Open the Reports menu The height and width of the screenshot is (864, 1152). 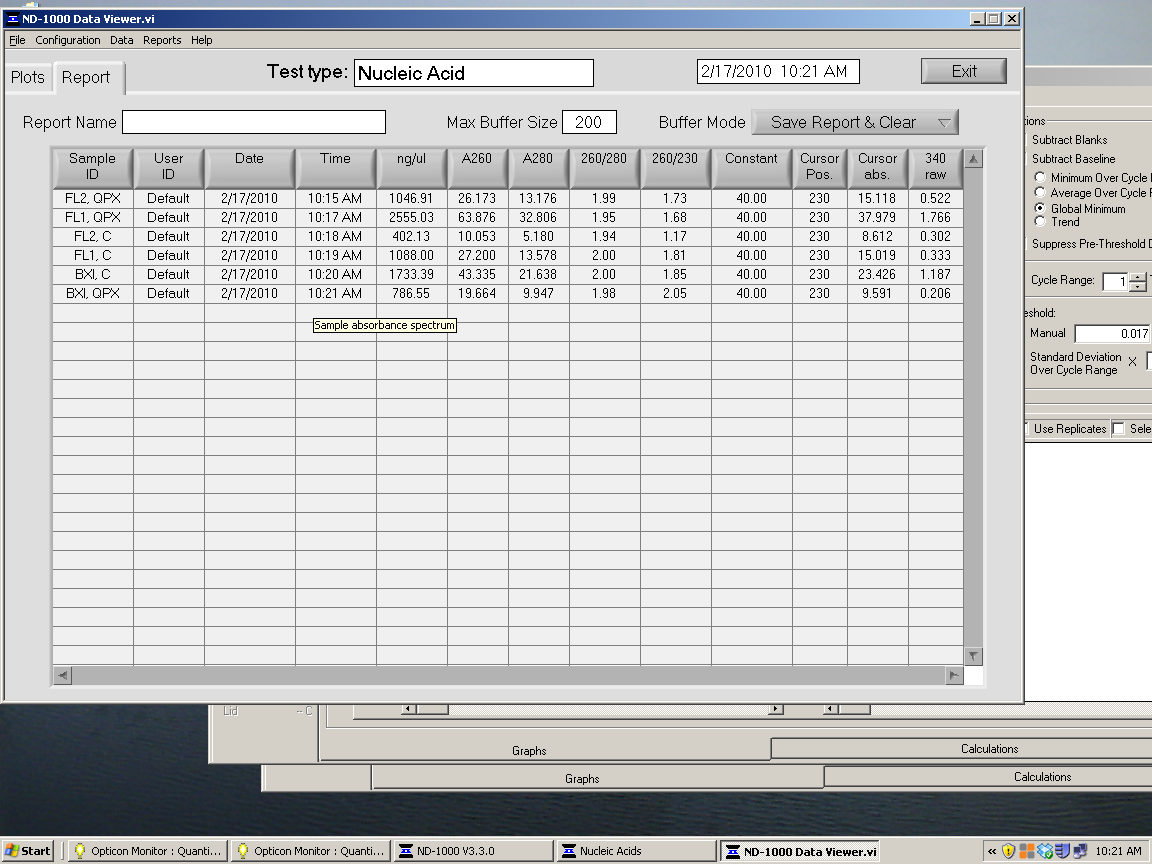coord(162,40)
